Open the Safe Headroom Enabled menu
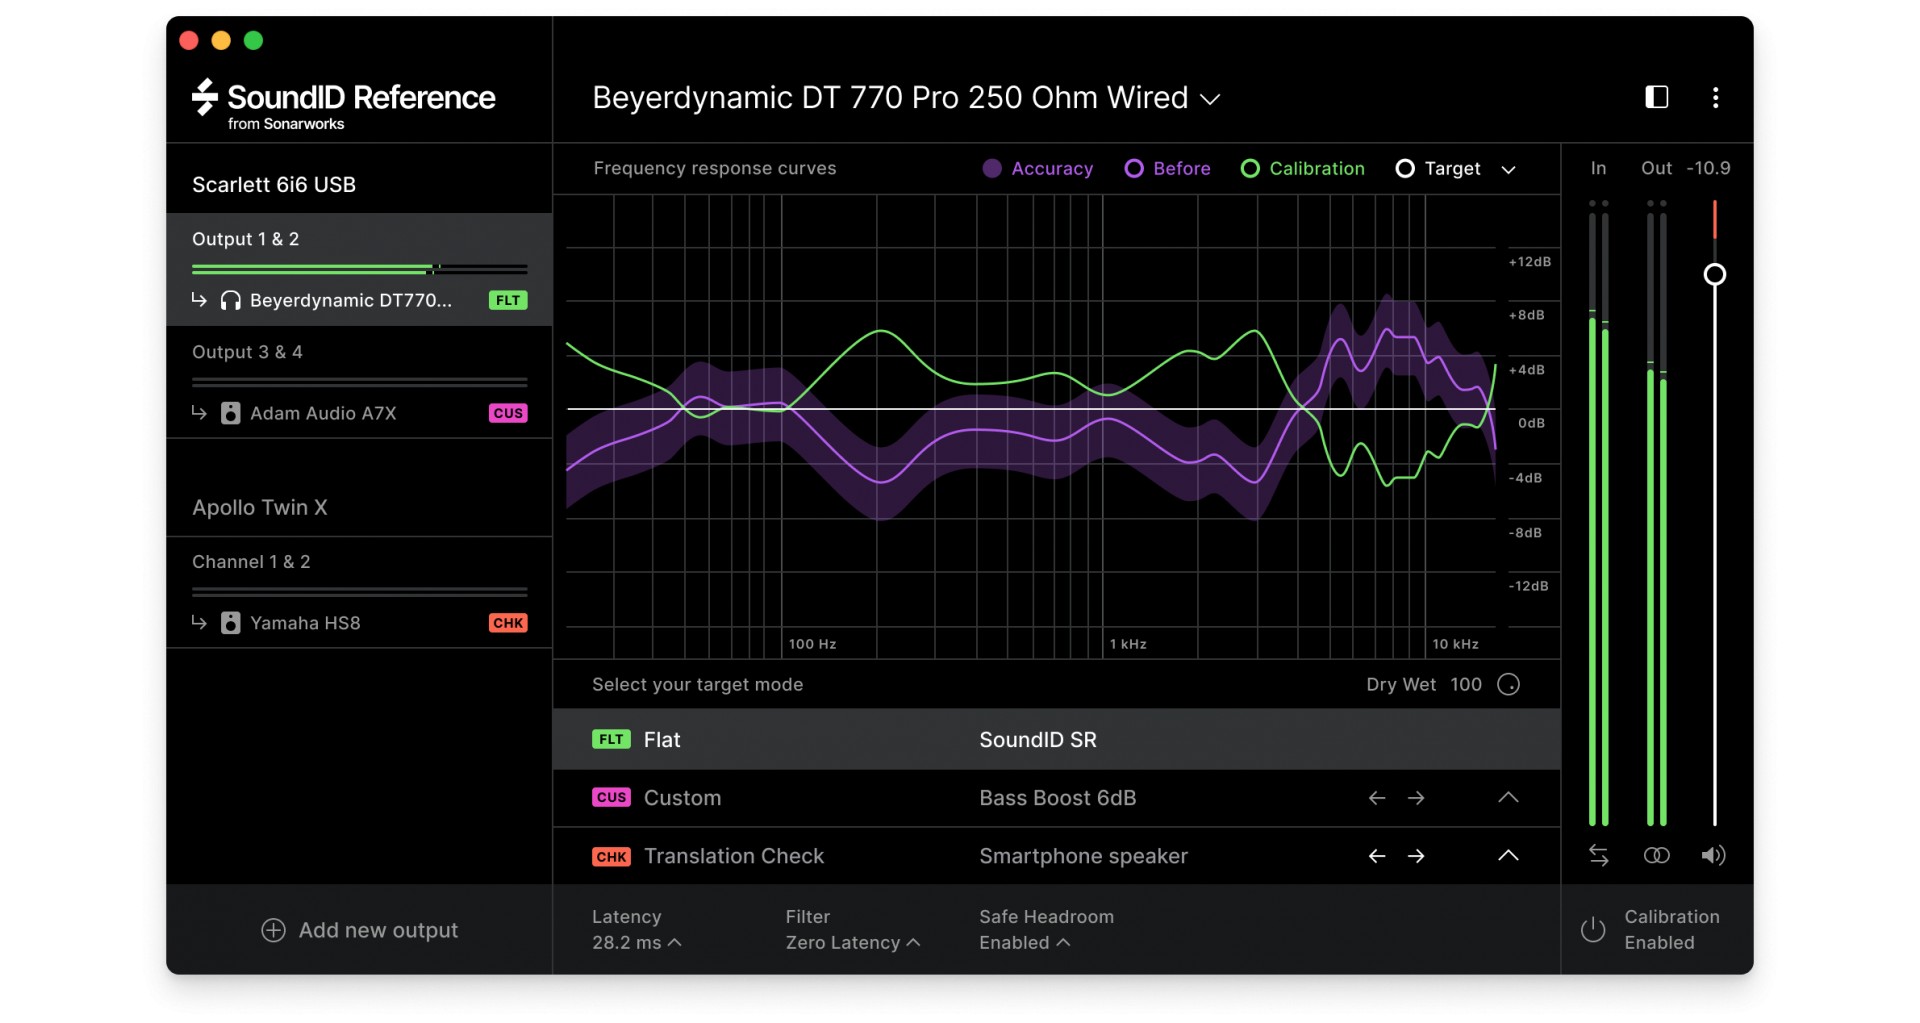Image resolution: width=1920 pixels, height=1023 pixels. pos(1025,942)
